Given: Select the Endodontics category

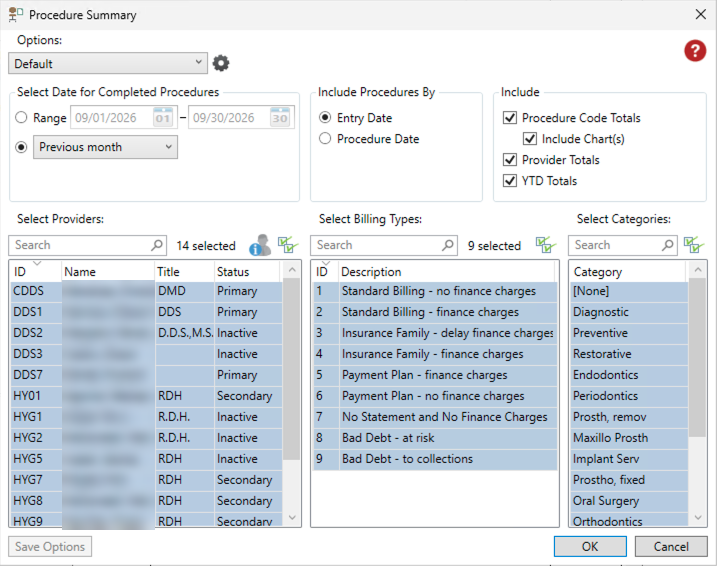Looking at the screenshot, I should click(629, 375).
